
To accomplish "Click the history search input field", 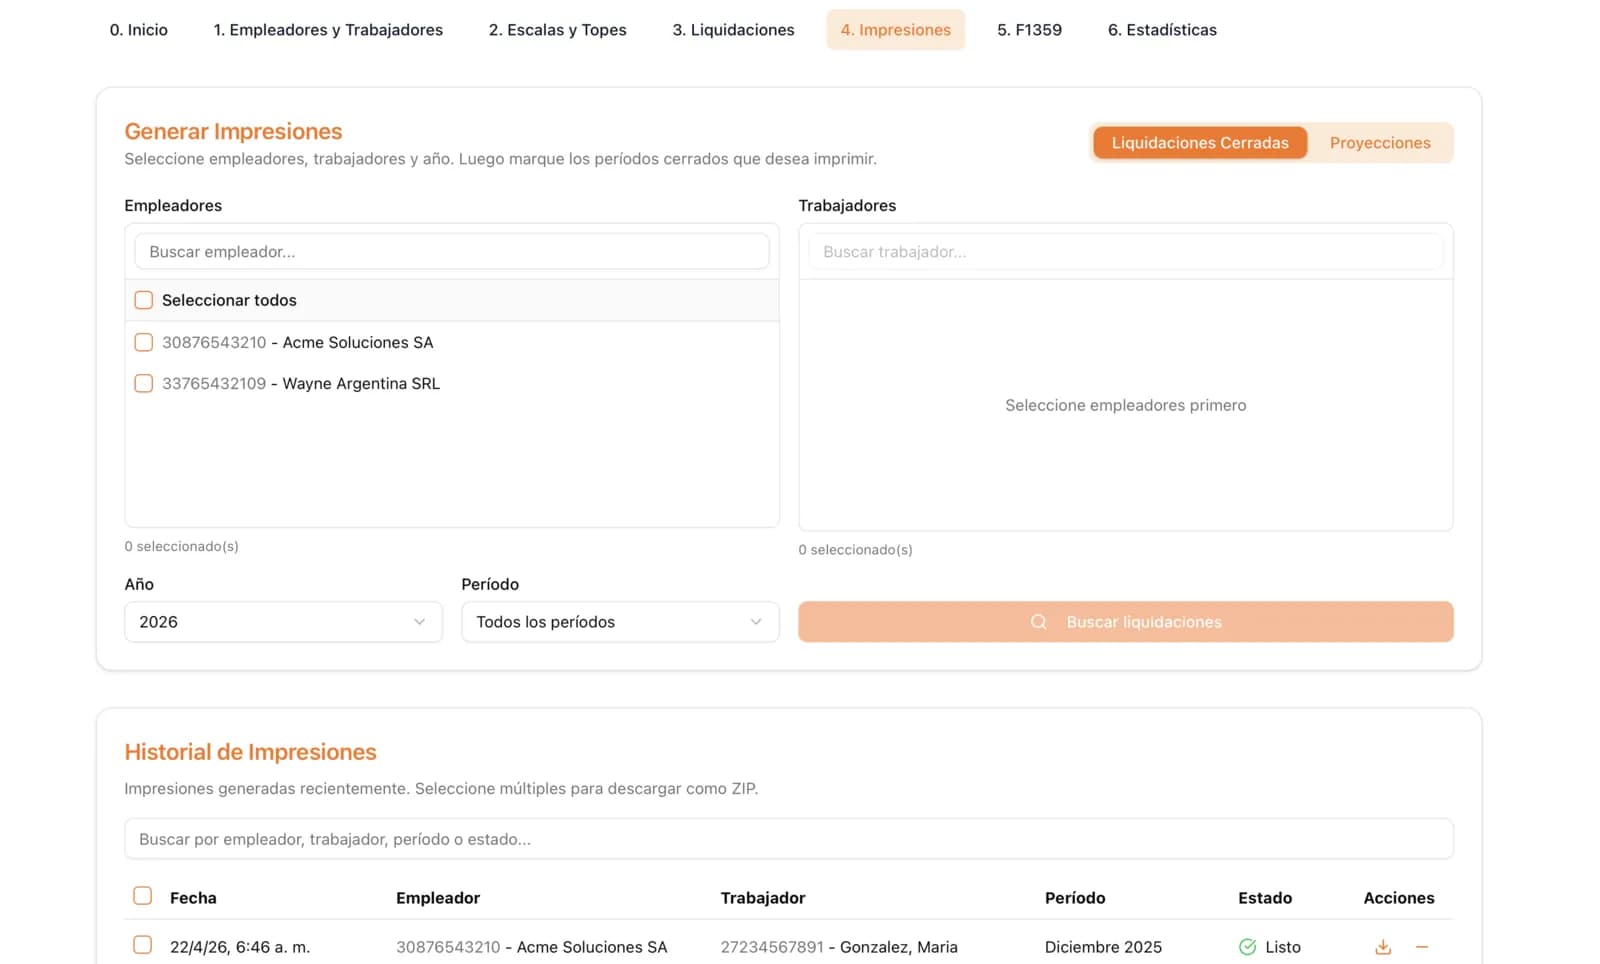I will click(788, 839).
